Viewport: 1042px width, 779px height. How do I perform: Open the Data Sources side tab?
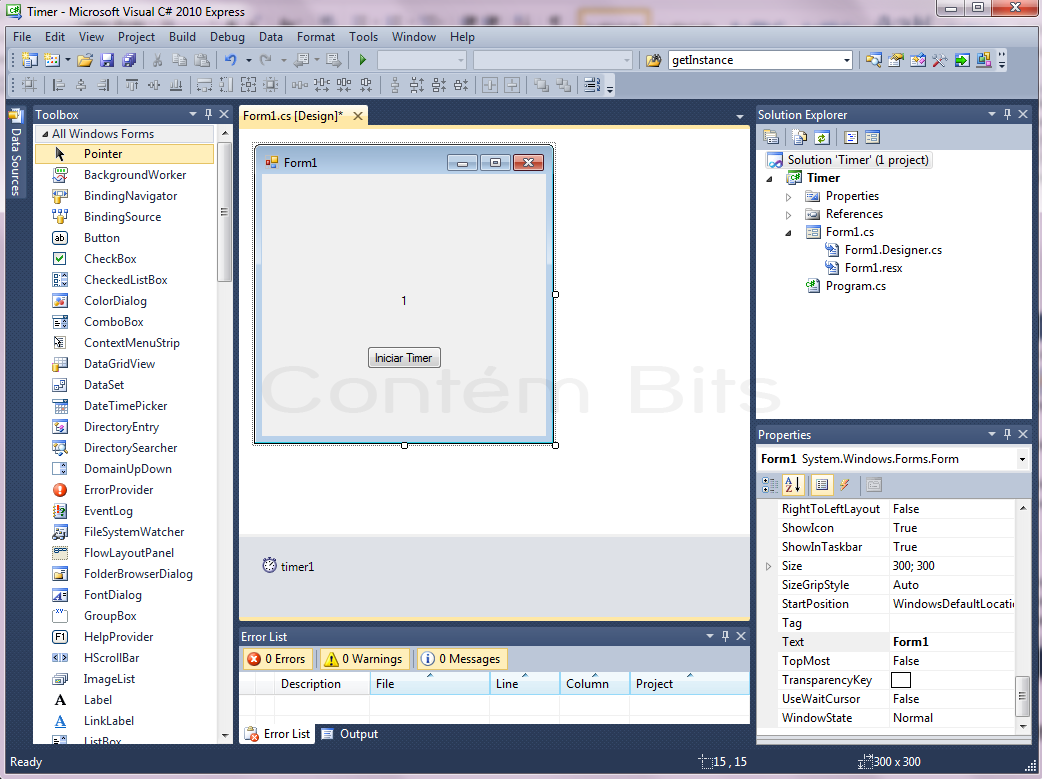tap(15, 154)
